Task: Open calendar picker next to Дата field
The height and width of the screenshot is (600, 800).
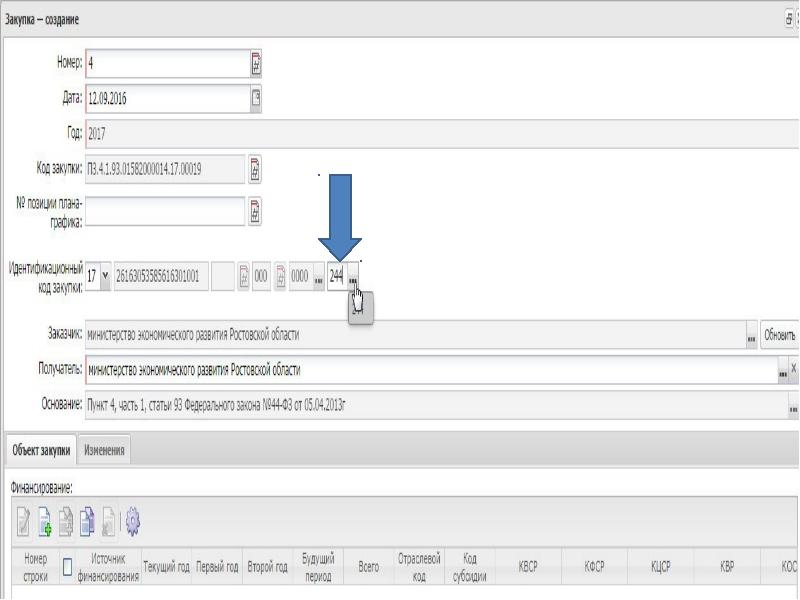Action: click(256, 98)
